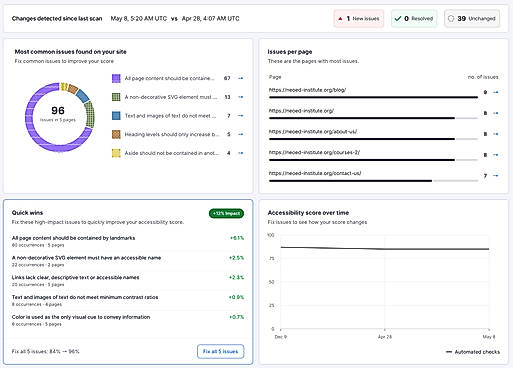Viewport: 513px width, 368px height.
Task: Click the +12% impact badge
Action: (x=226, y=213)
